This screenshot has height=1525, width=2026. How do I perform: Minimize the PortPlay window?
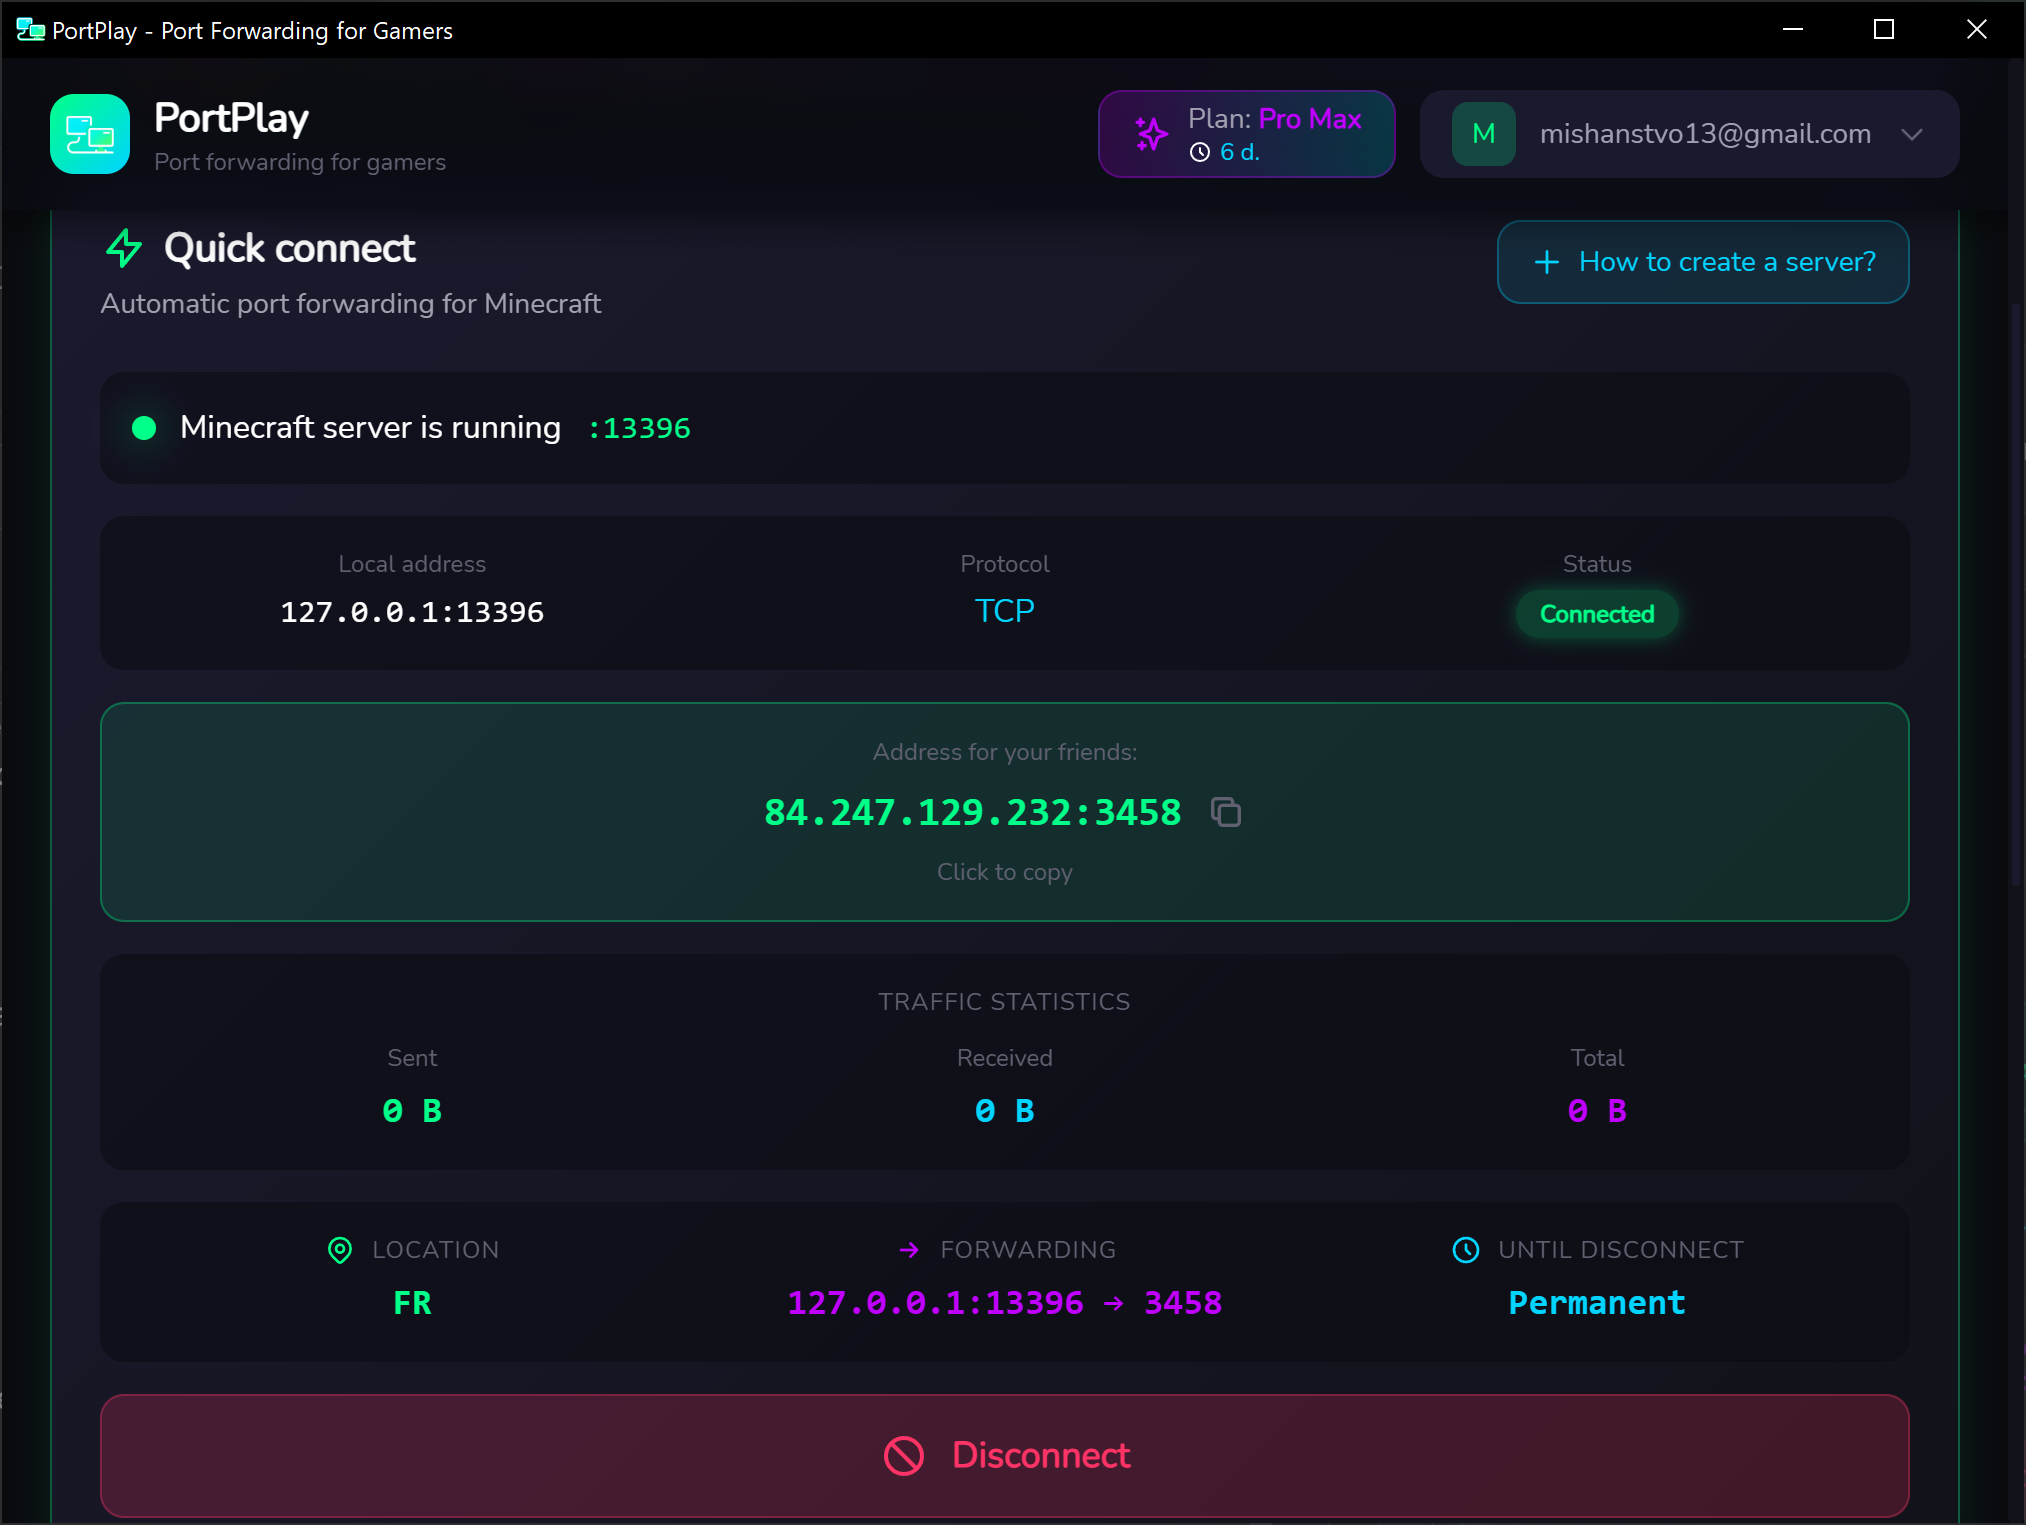(1793, 29)
